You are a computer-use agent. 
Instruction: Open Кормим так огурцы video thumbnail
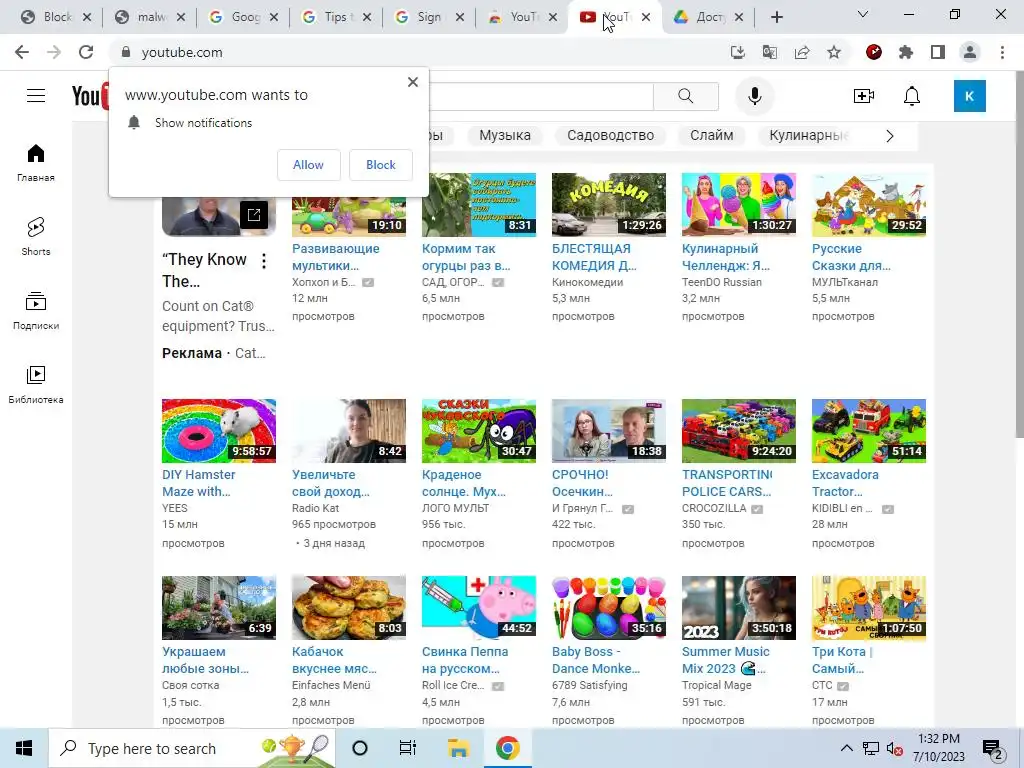479,204
